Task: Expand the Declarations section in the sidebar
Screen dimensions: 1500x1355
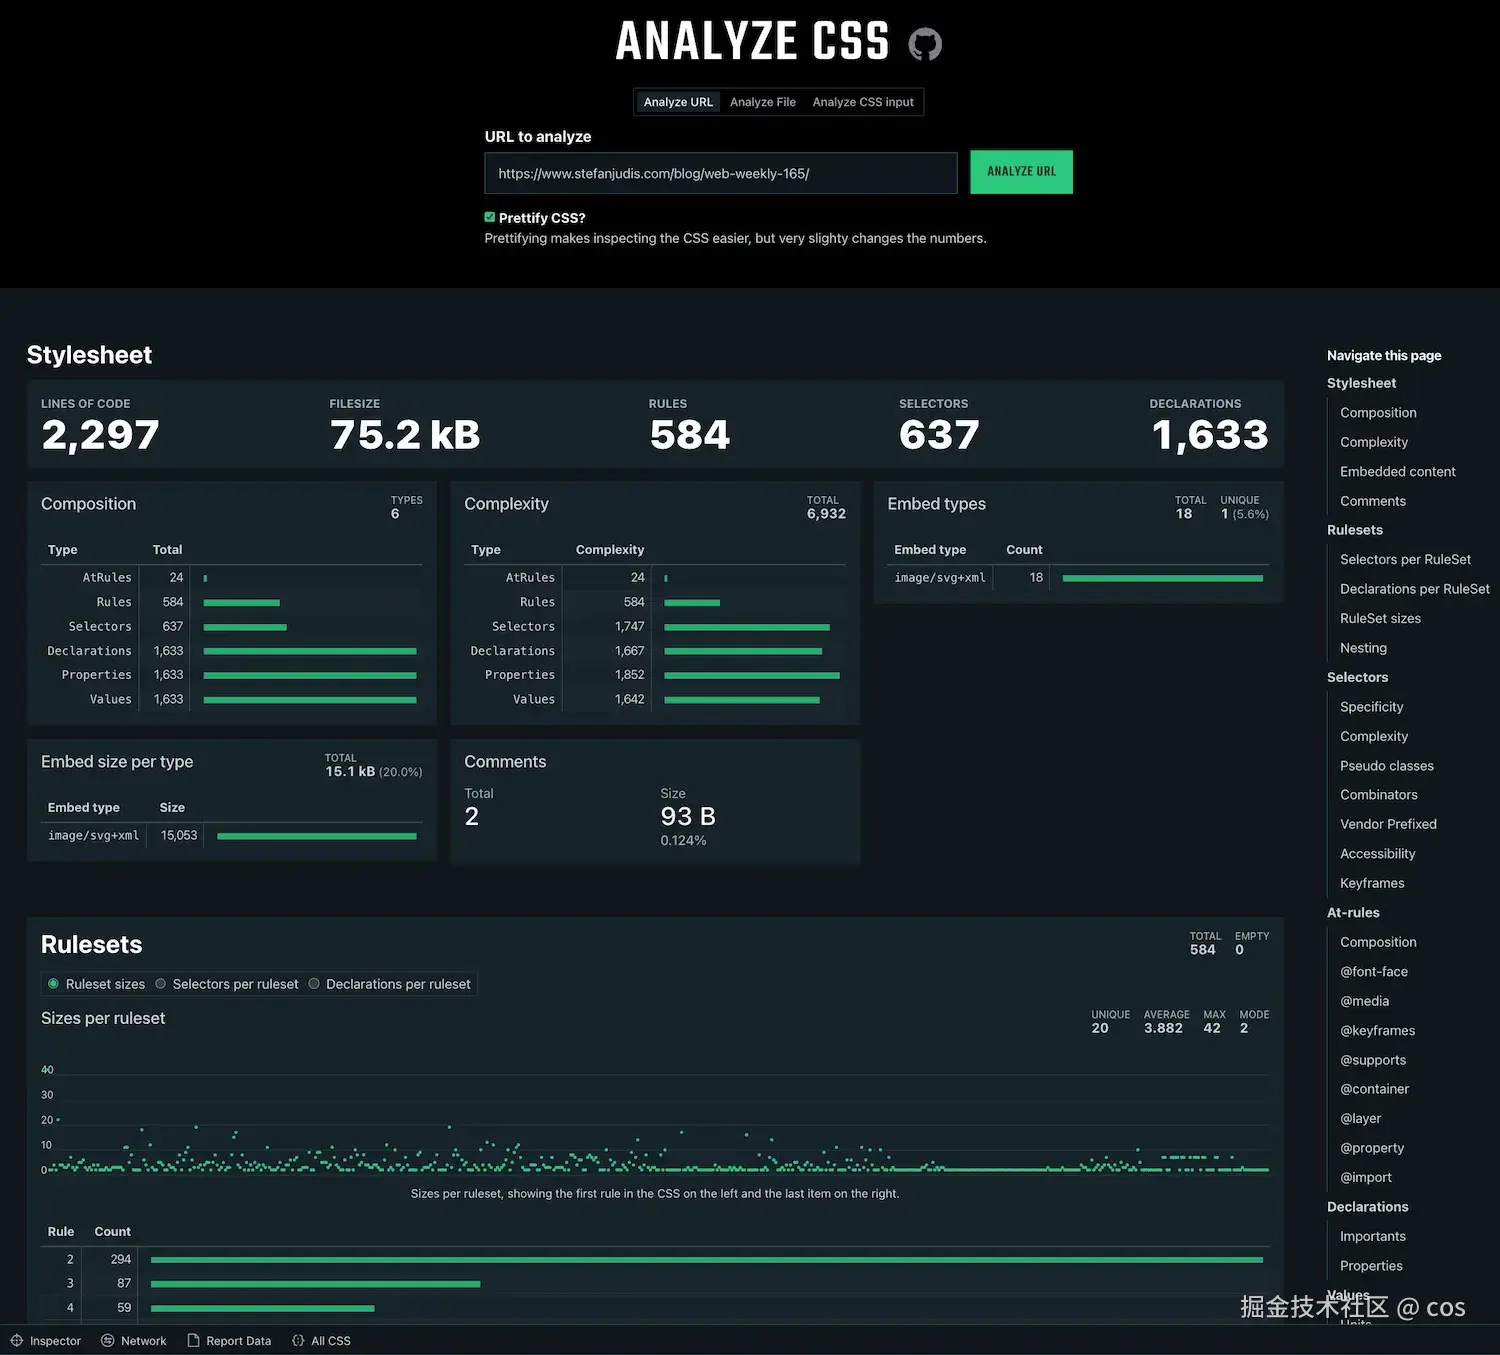Action: 1367,1206
